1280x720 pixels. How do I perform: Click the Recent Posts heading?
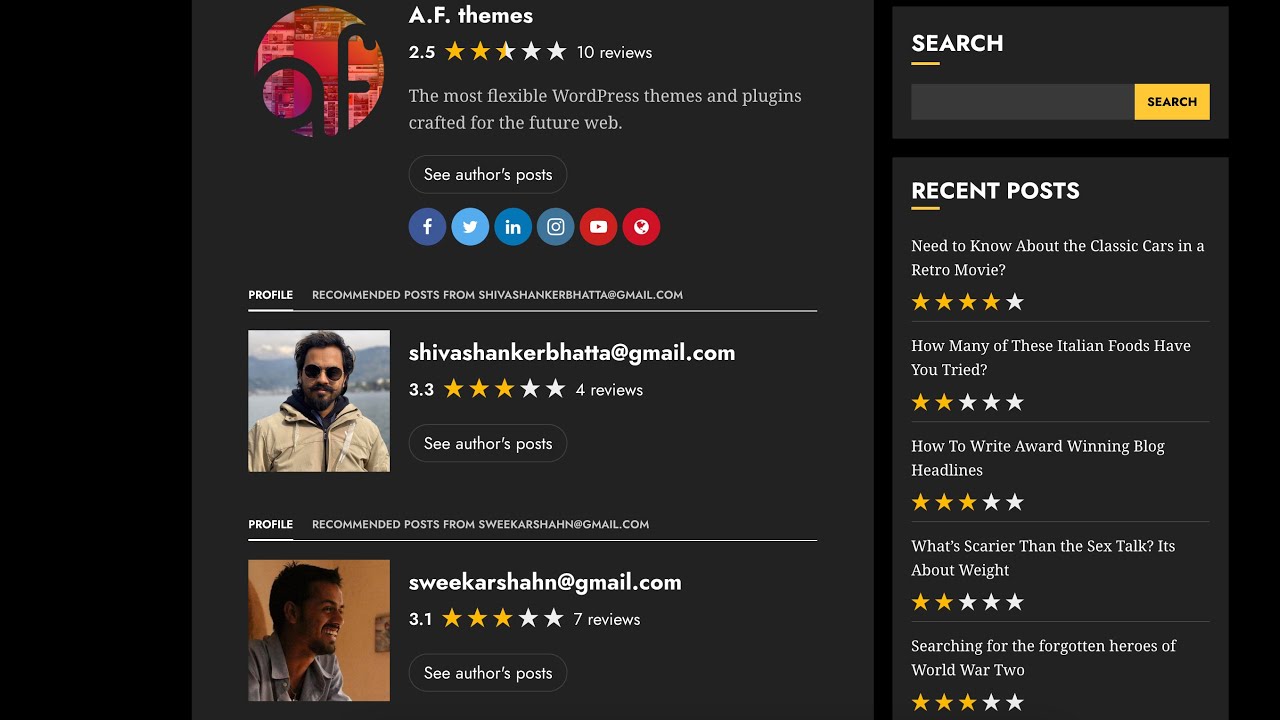995,191
